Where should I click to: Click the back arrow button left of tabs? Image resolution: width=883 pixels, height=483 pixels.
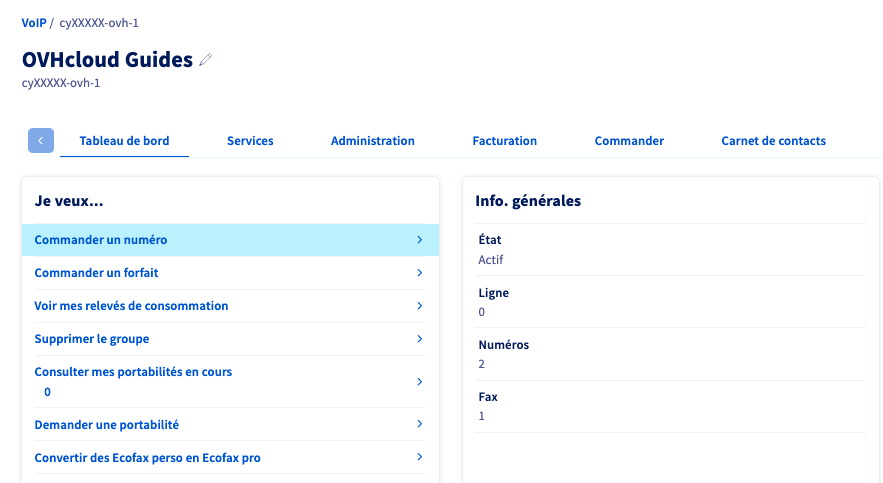(x=41, y=141)
